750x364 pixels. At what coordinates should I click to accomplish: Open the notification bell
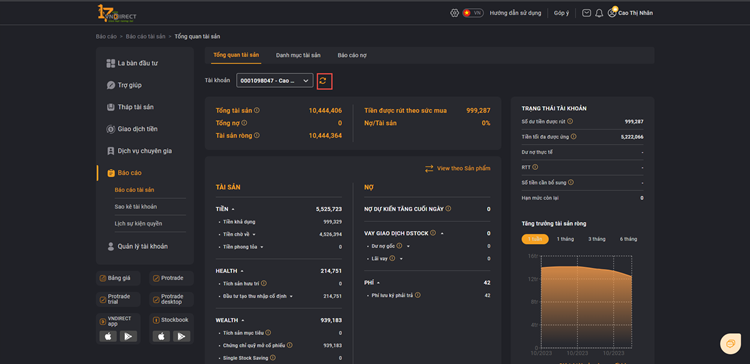pyautogui.click(x=599, y=13)
